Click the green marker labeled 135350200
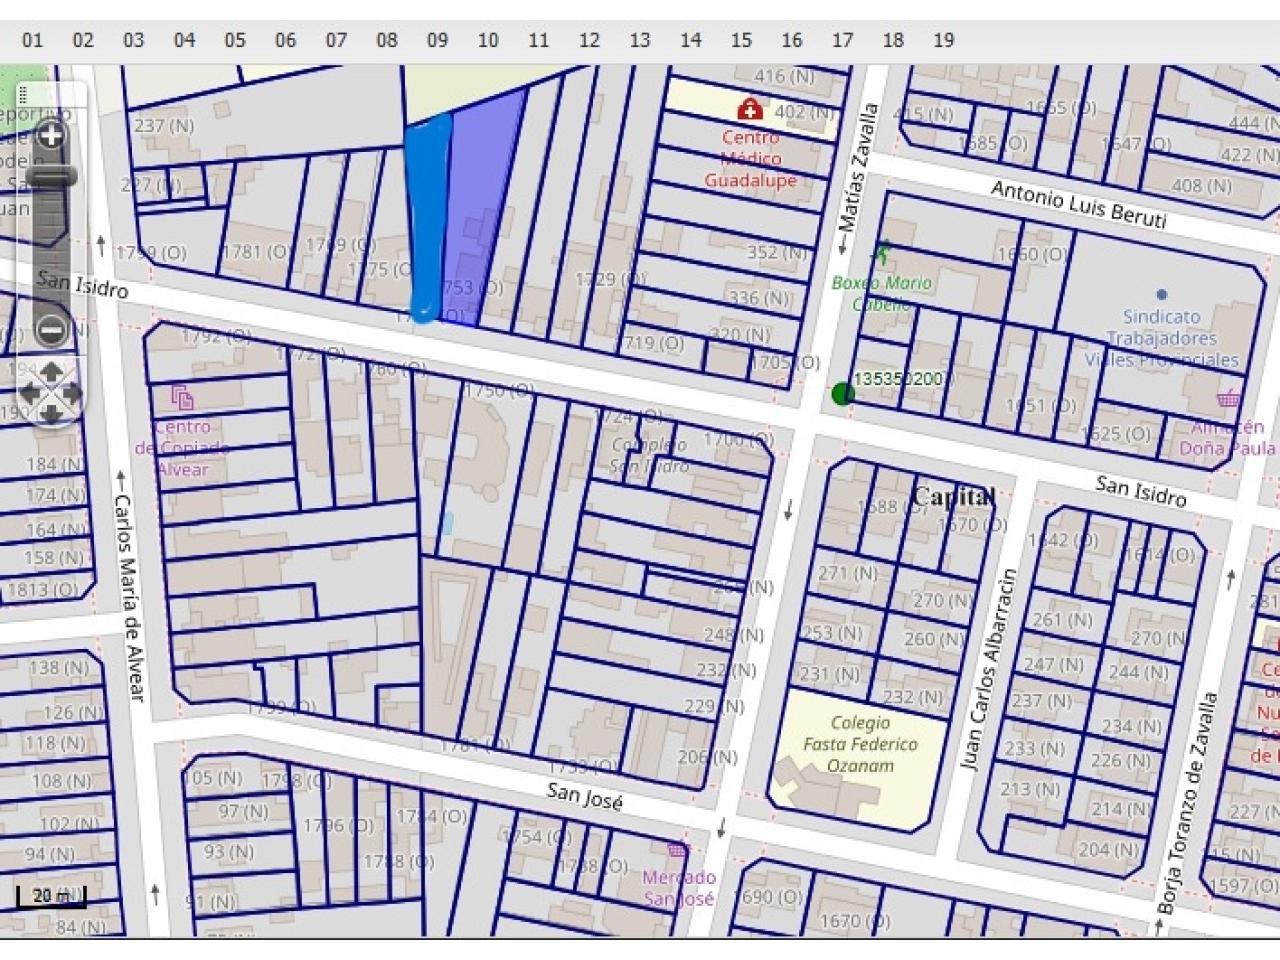Image resolution: width=1280 pixels, height=960 pixels. (x=842, y=393)
